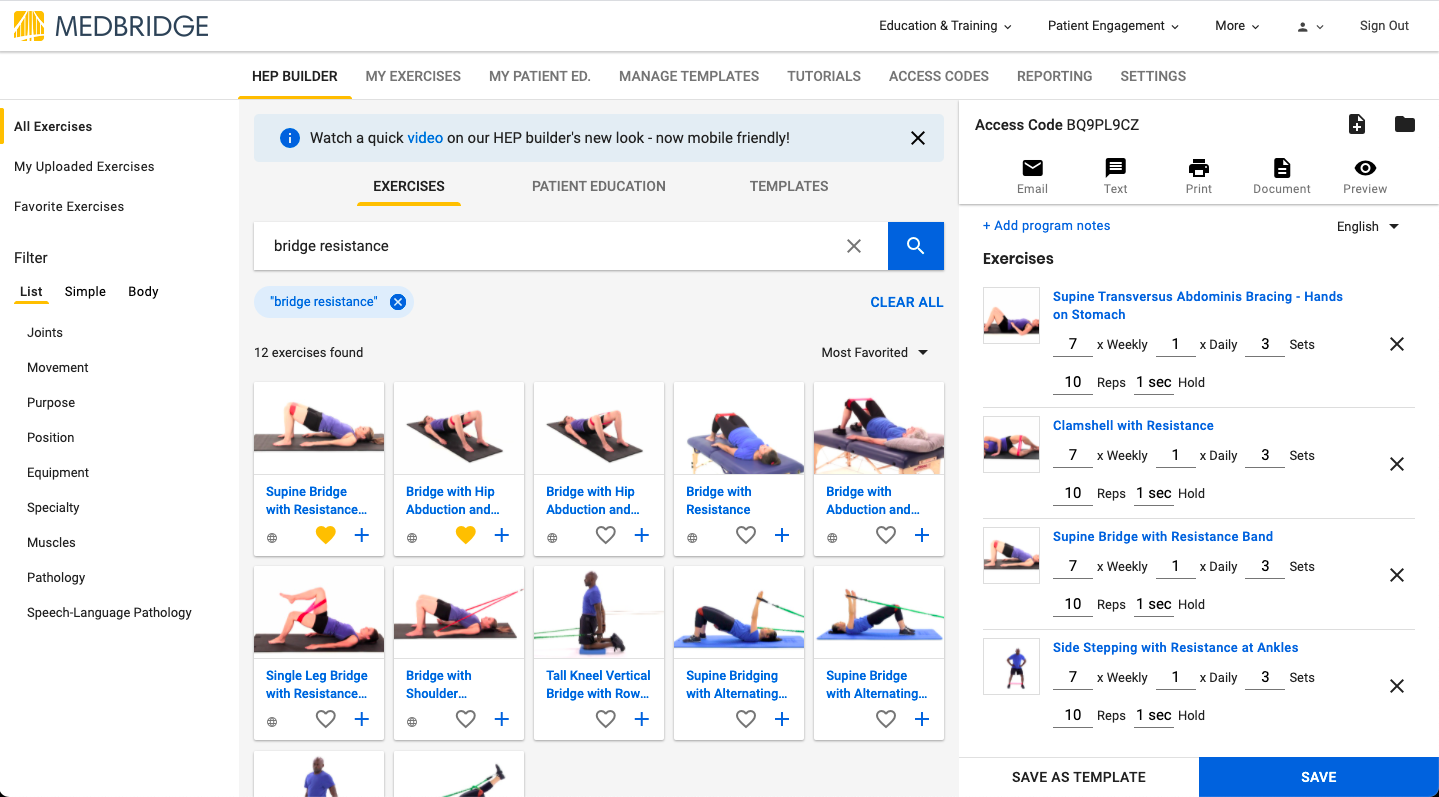Remove Supine Bridge with Resistance Band from program
Image resolution: width=1439 pixels, height=797 pixels.
pyautogui.click(x=1397, y=575)
